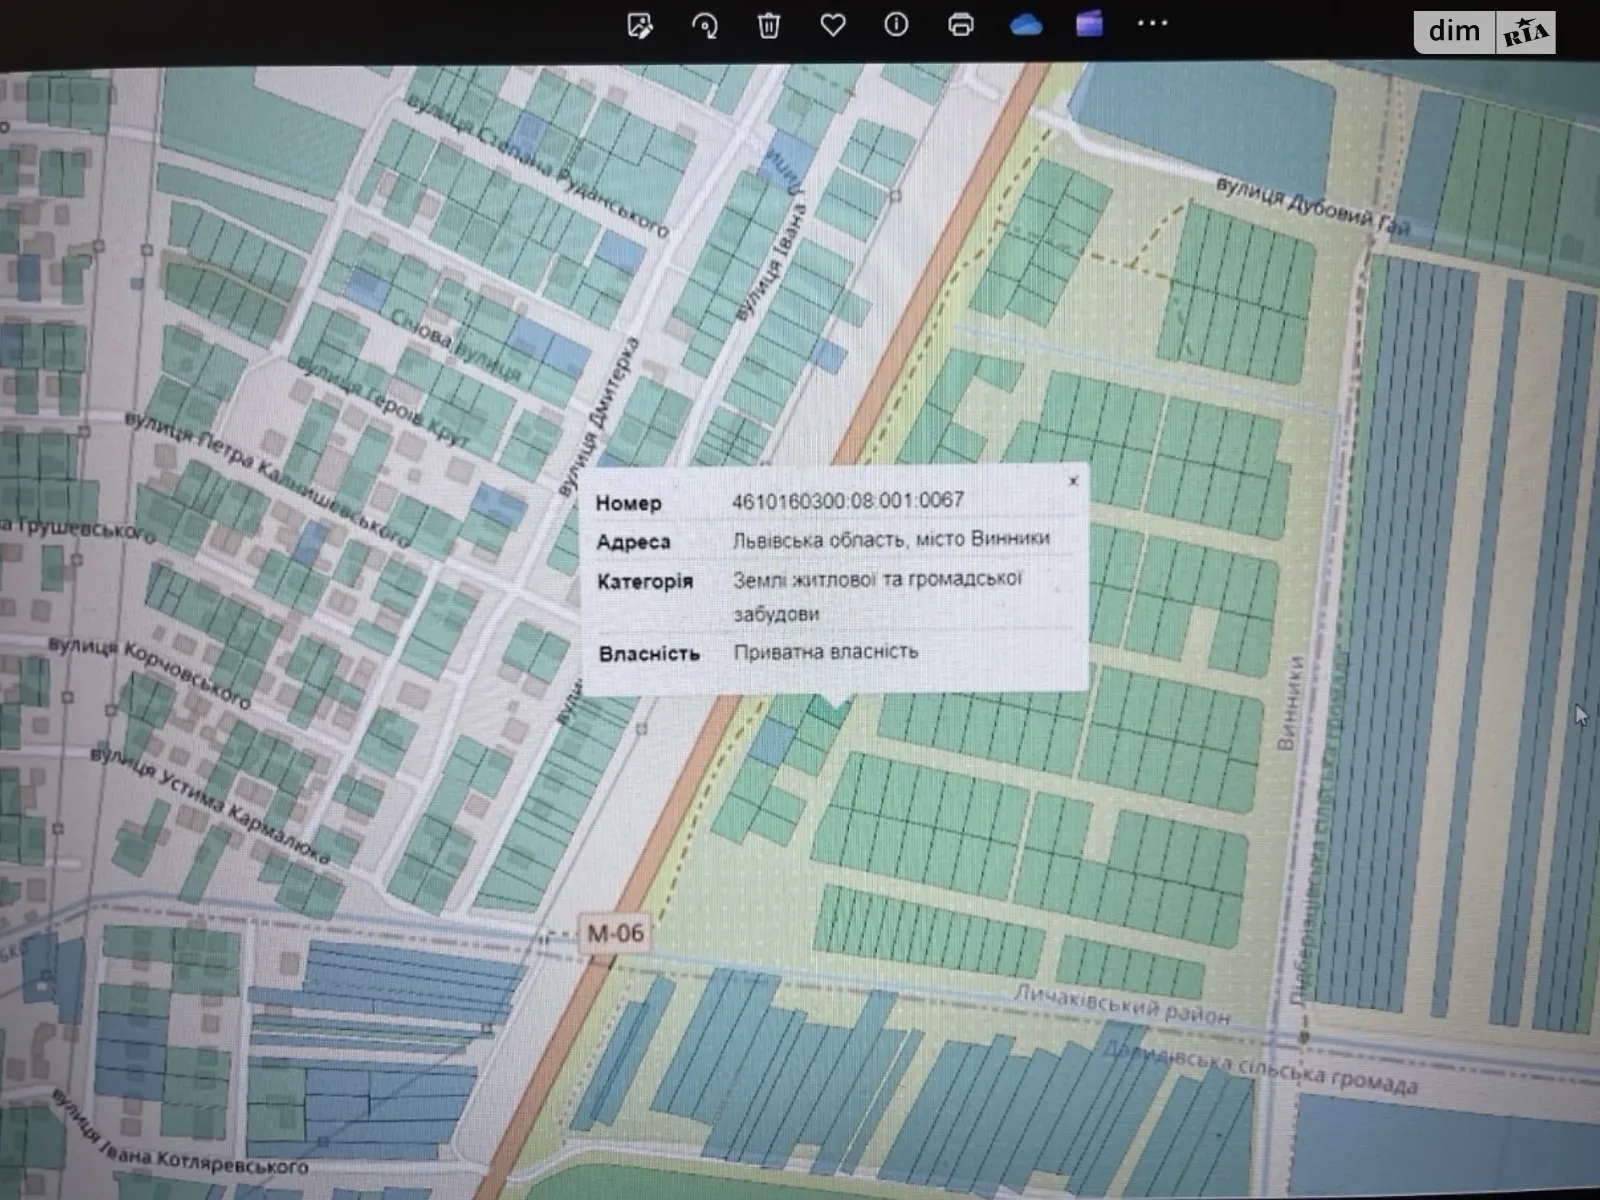Click the Личаківський район map label
The height and width of the screenshot is (1200, 1600).
coord(1121,1004)
